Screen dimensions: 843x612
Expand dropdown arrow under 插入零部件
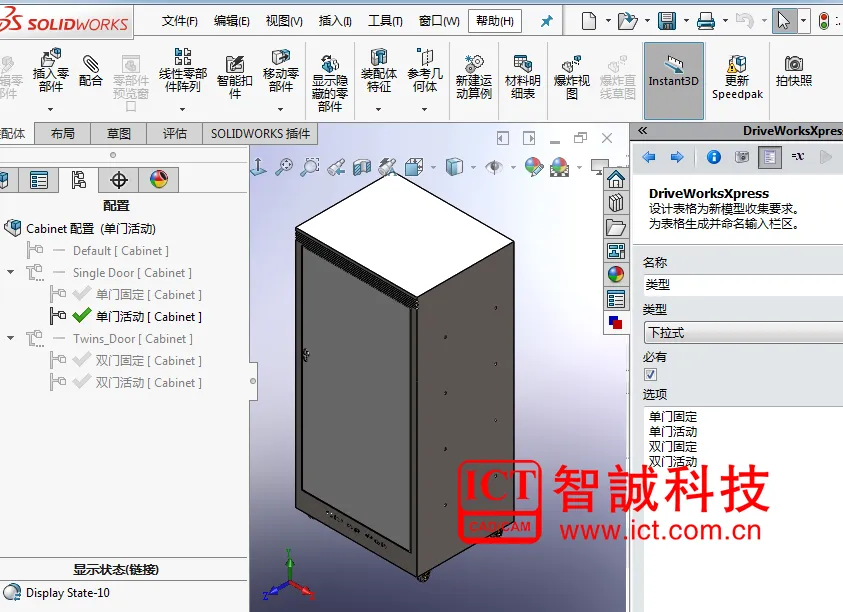pyautogui.click(x=51, y=109)
